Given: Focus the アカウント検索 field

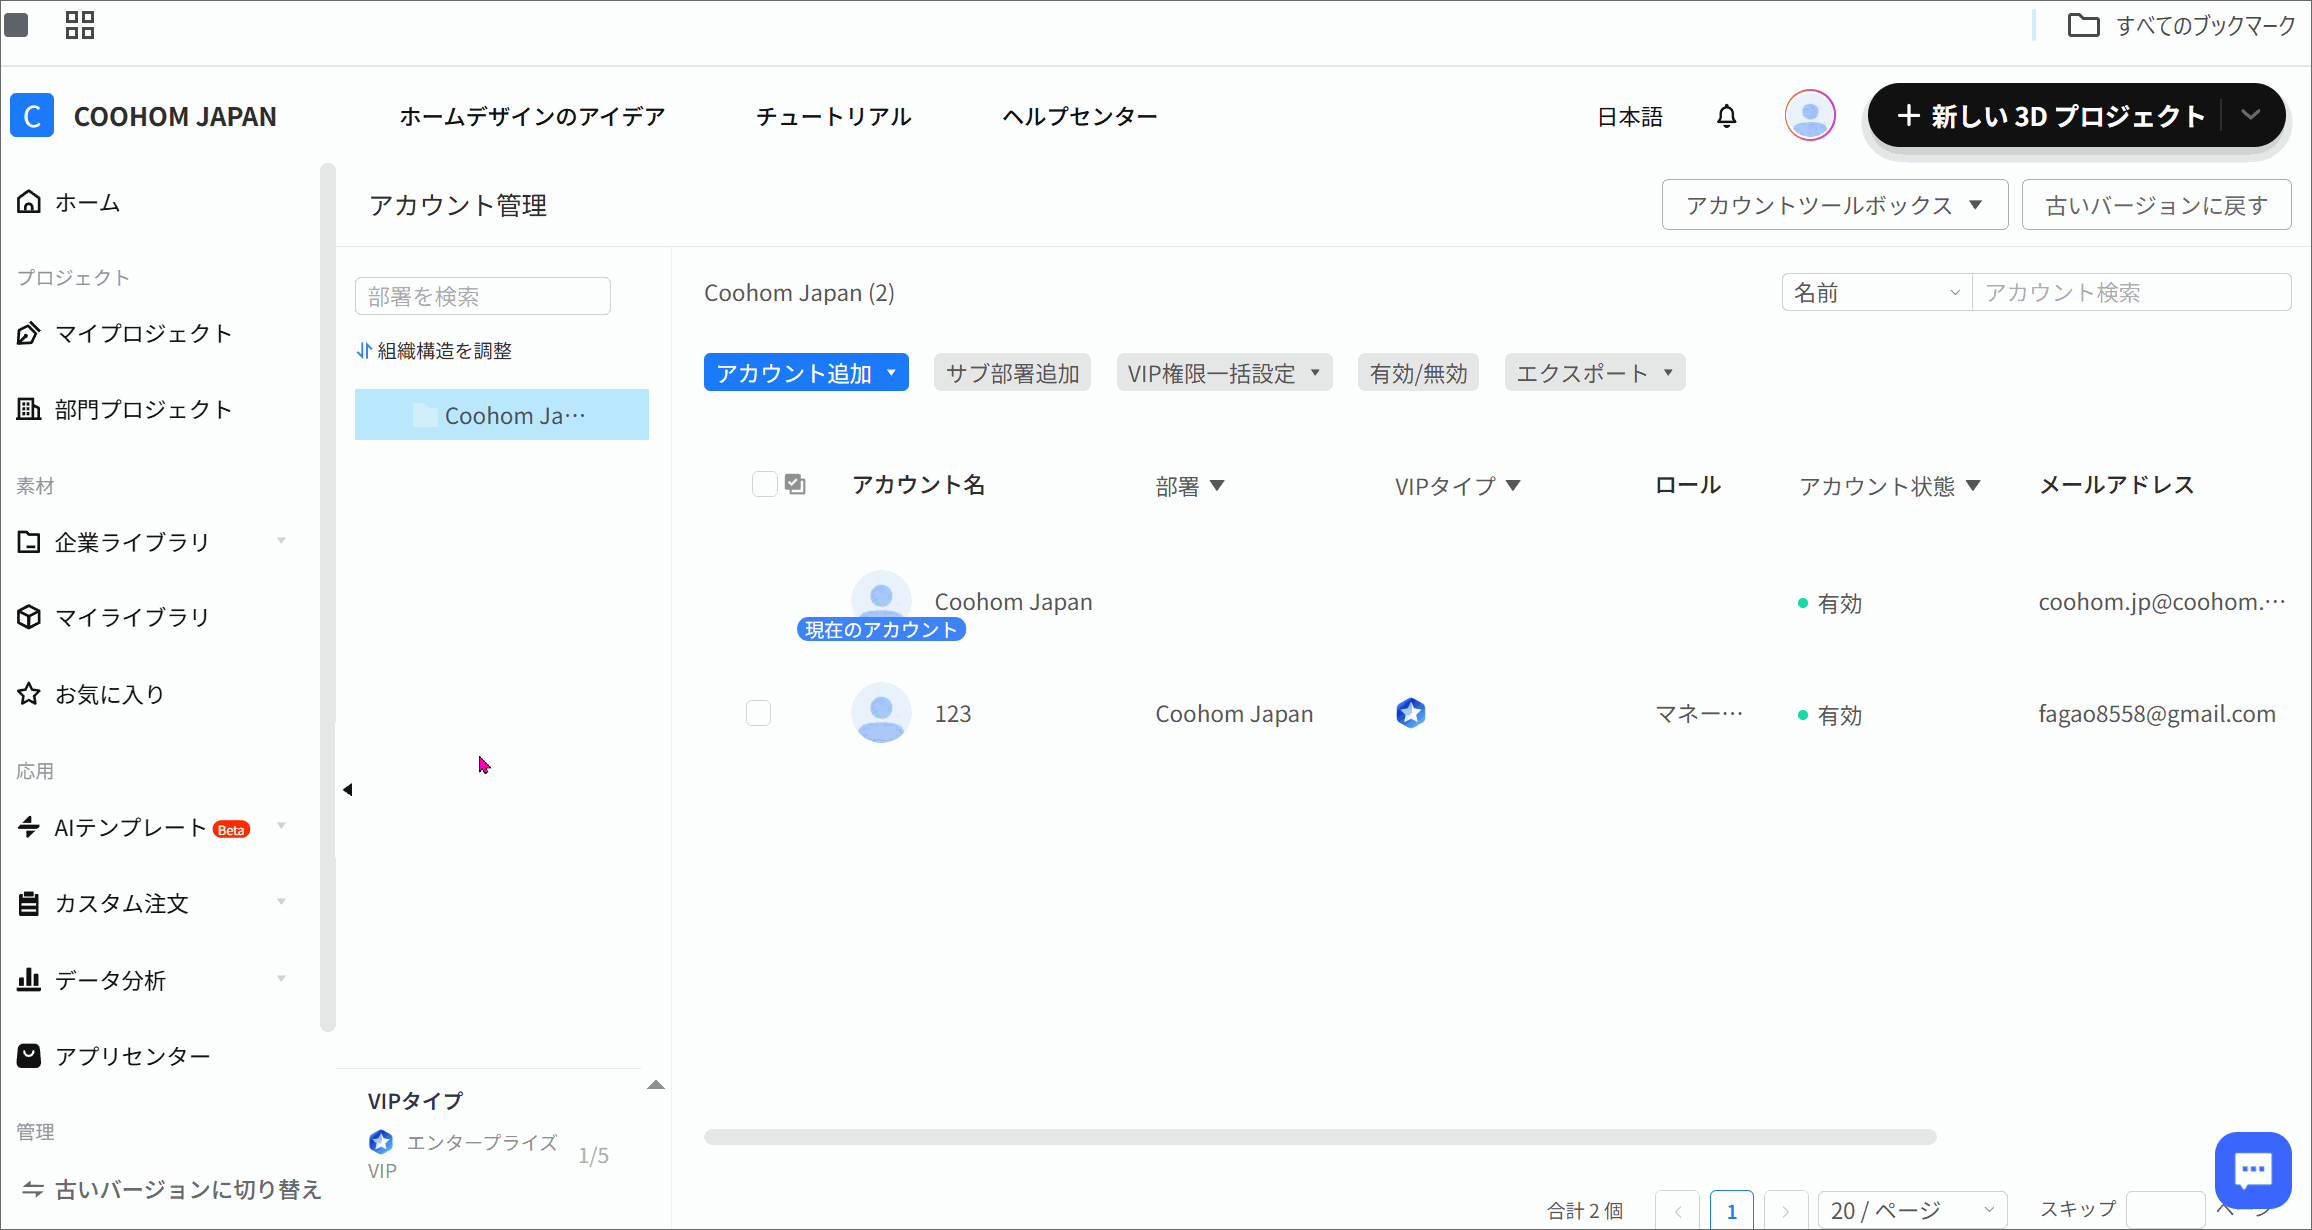Looking at the screenshot, I should [x=2131, y=292].
